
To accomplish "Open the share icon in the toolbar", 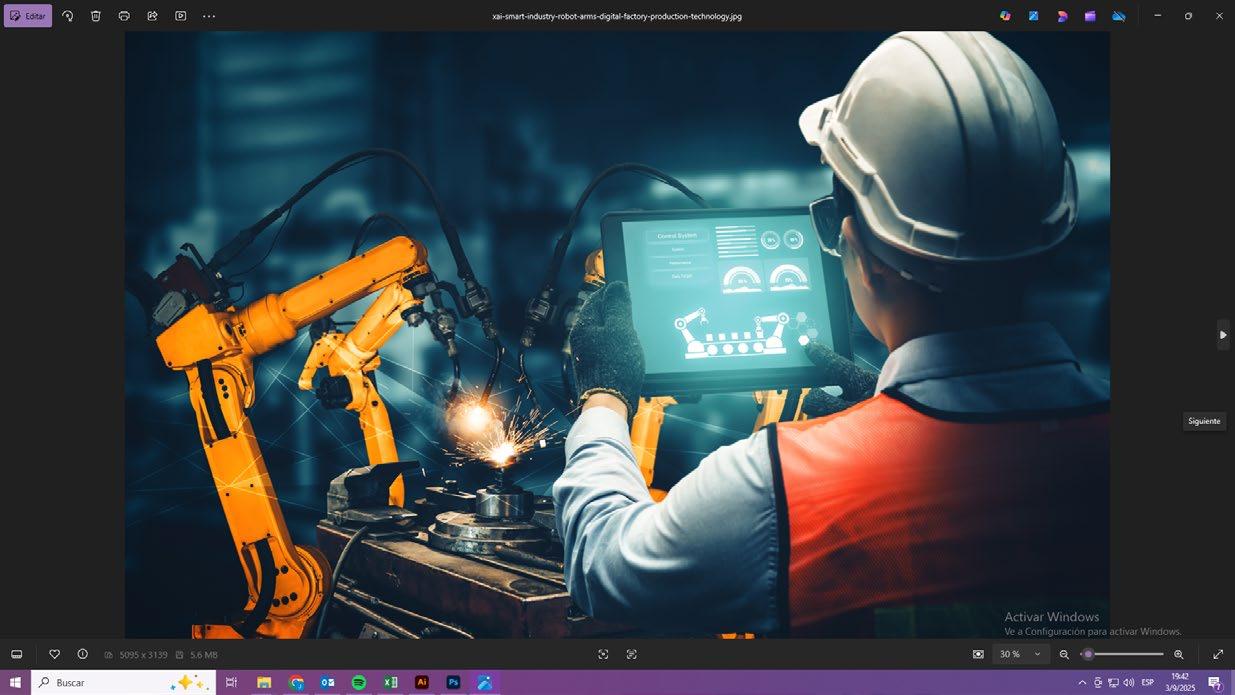I will 152,16.
